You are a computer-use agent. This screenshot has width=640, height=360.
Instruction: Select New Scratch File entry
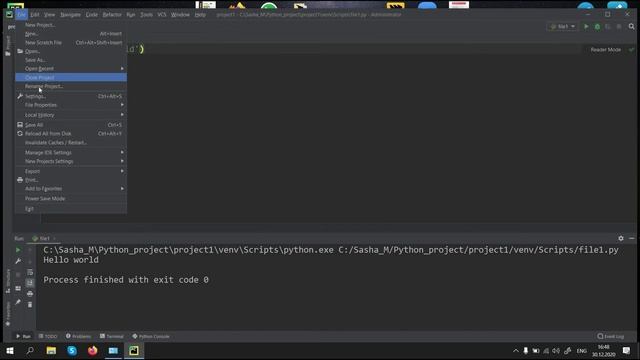coord(71,42)
